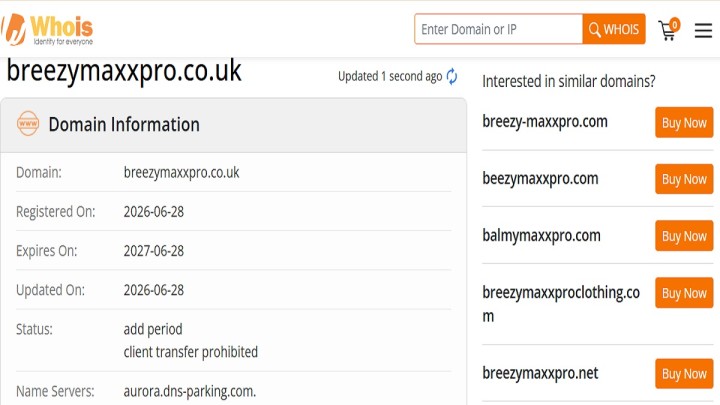The width and height of the screenshot is (720, 405).
Task: Click the Interested in similar domains heading
Action: pos(568,81)
